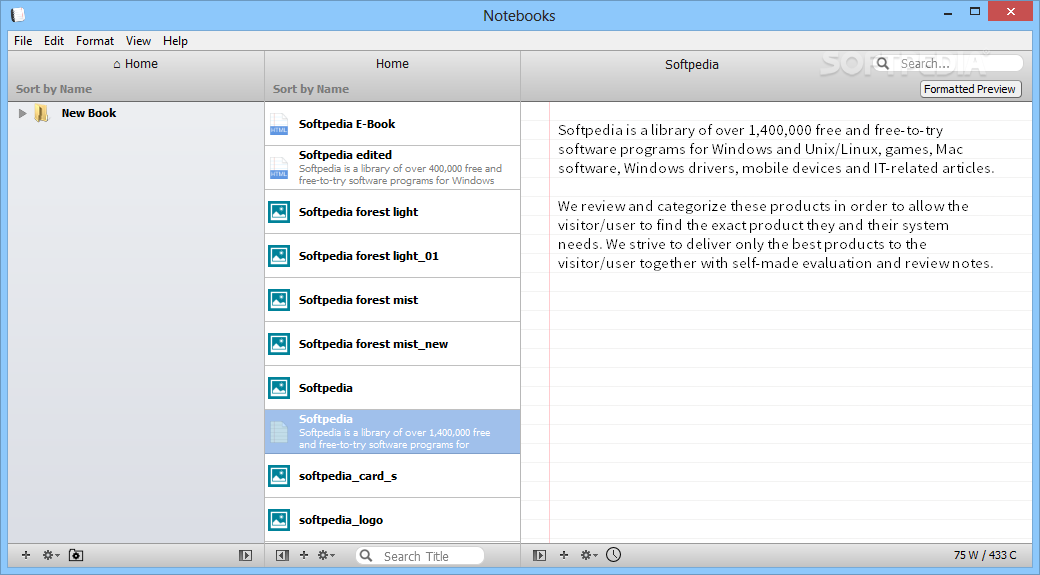Viewport: 1040px width, 575px height.
Task: Click Sort by Name in middle panel
Action: pos(310,89)
